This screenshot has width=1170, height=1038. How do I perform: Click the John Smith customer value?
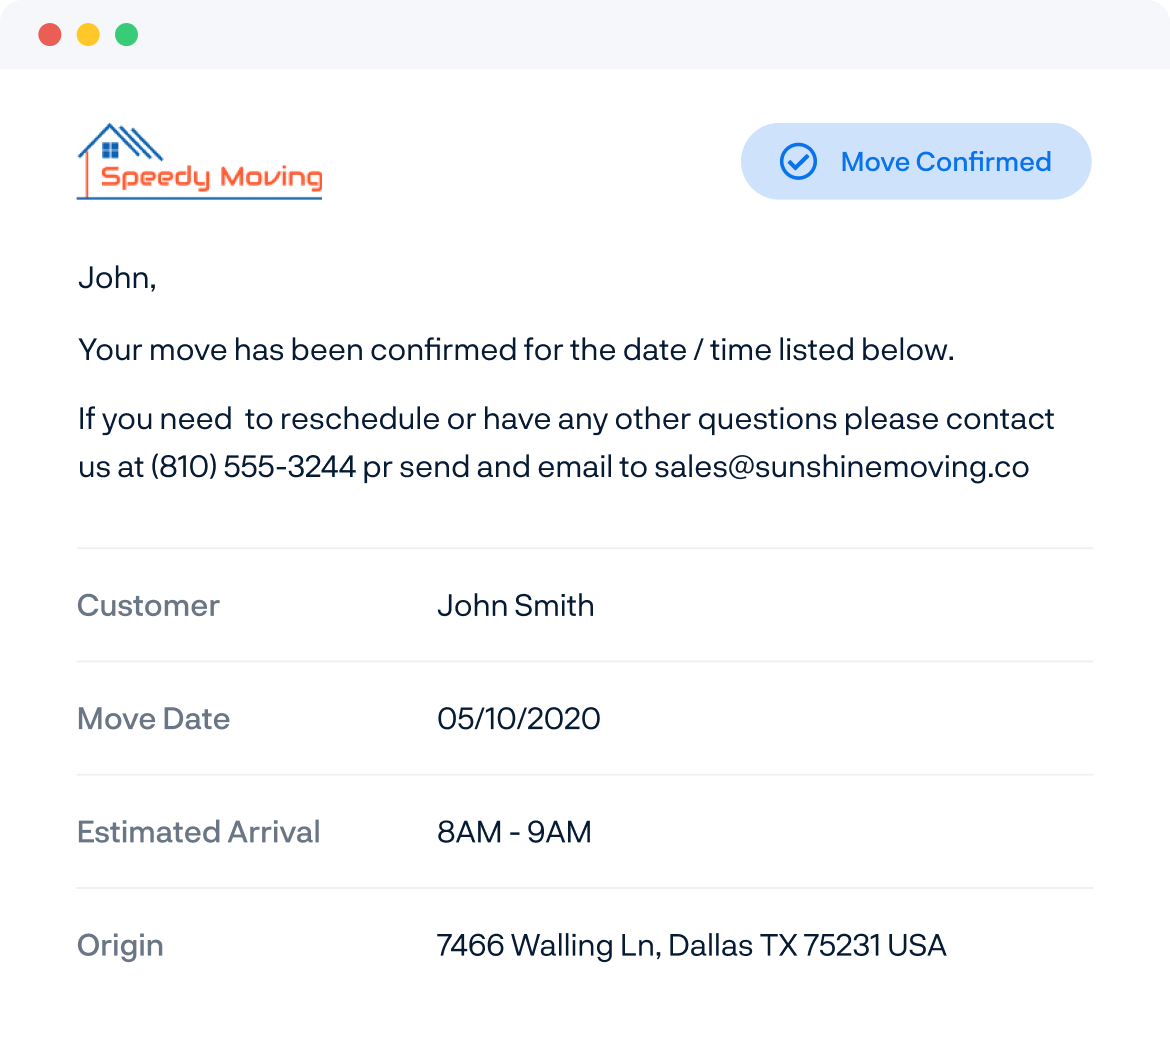click(x=516, y=605)
